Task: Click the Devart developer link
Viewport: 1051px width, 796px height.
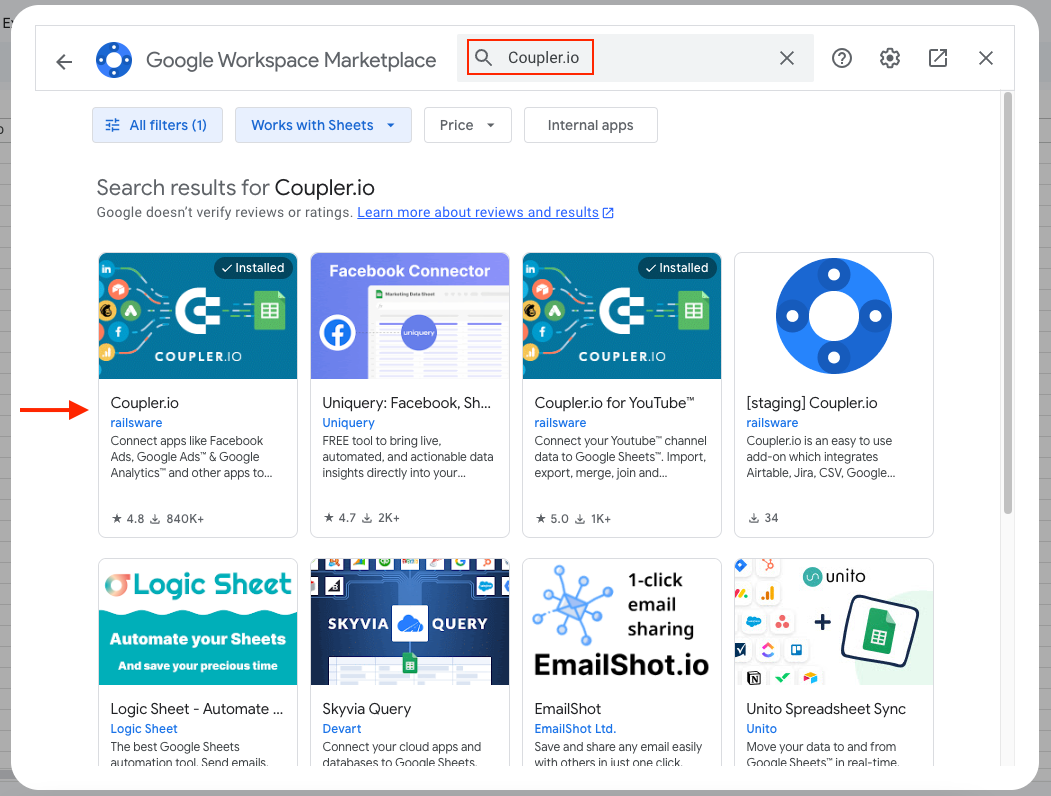Action: point(342,729)
